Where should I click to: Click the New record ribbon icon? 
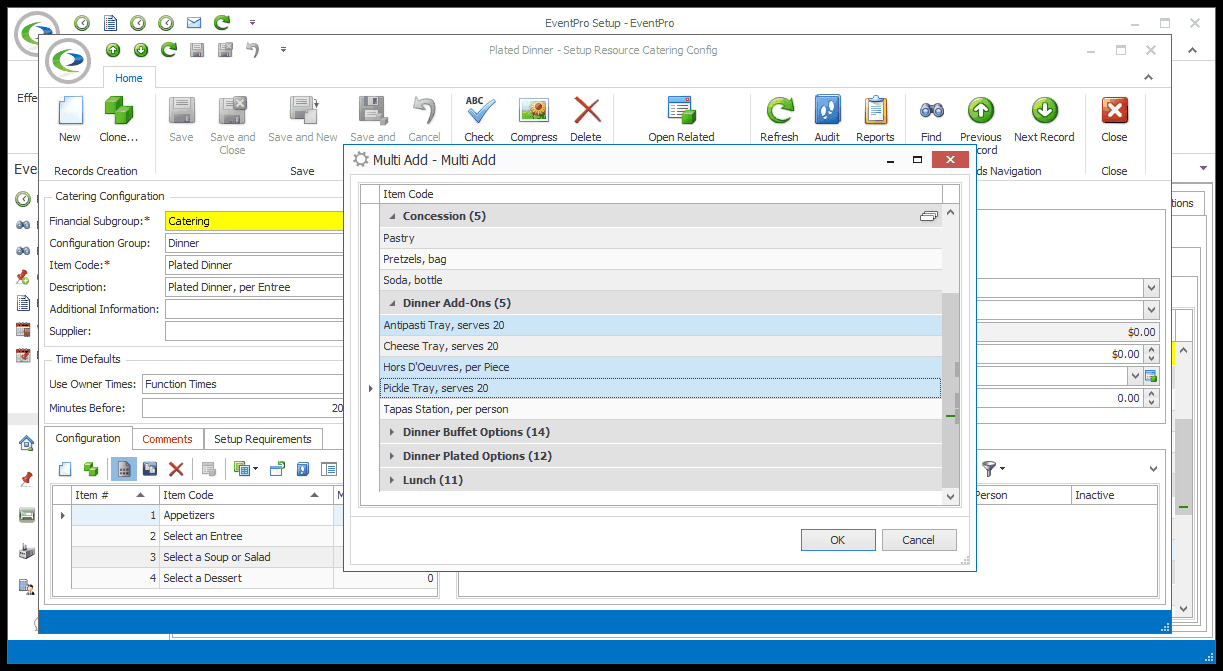[70, 112]
